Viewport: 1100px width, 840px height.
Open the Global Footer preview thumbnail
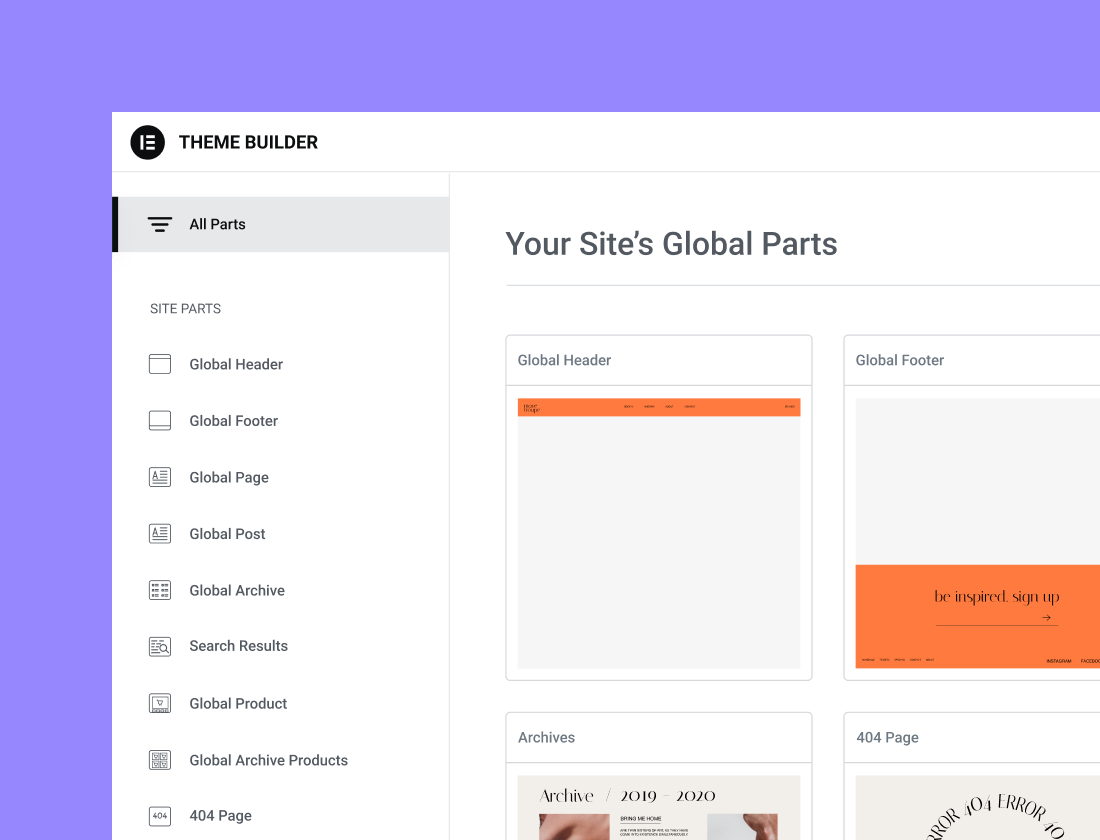[x=977, y=533]
